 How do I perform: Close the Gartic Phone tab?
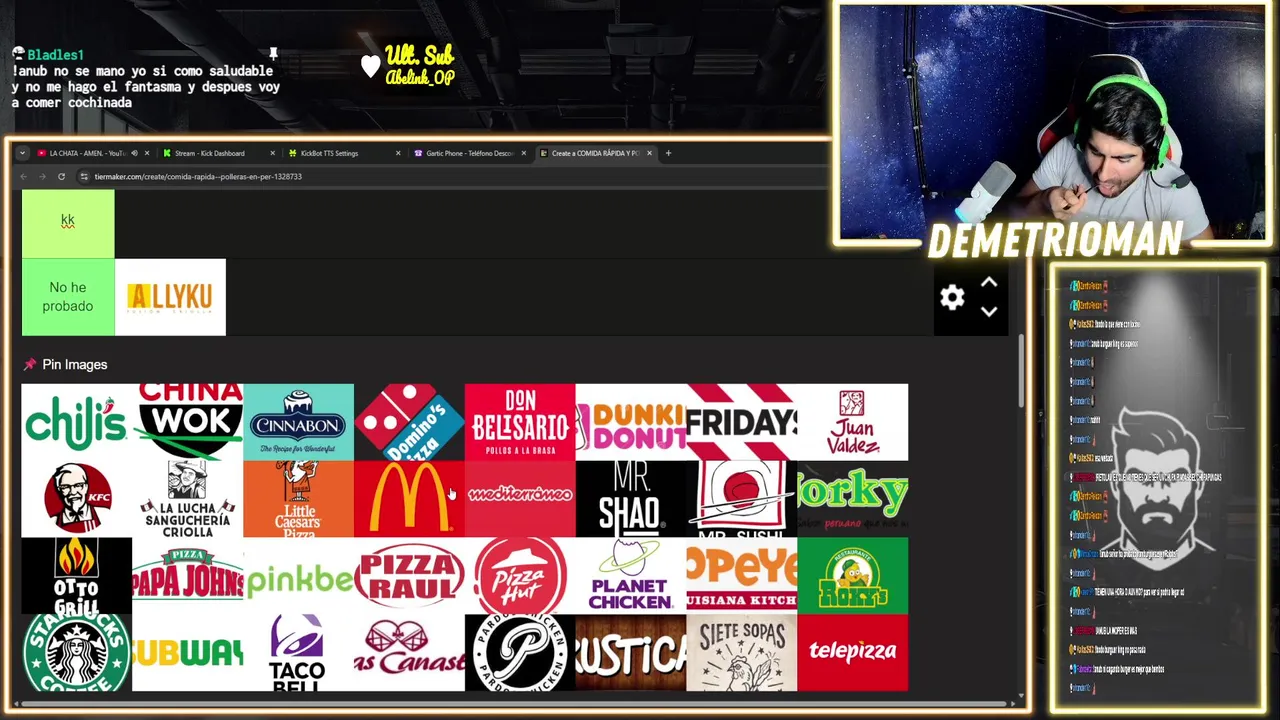pos(523,153)
